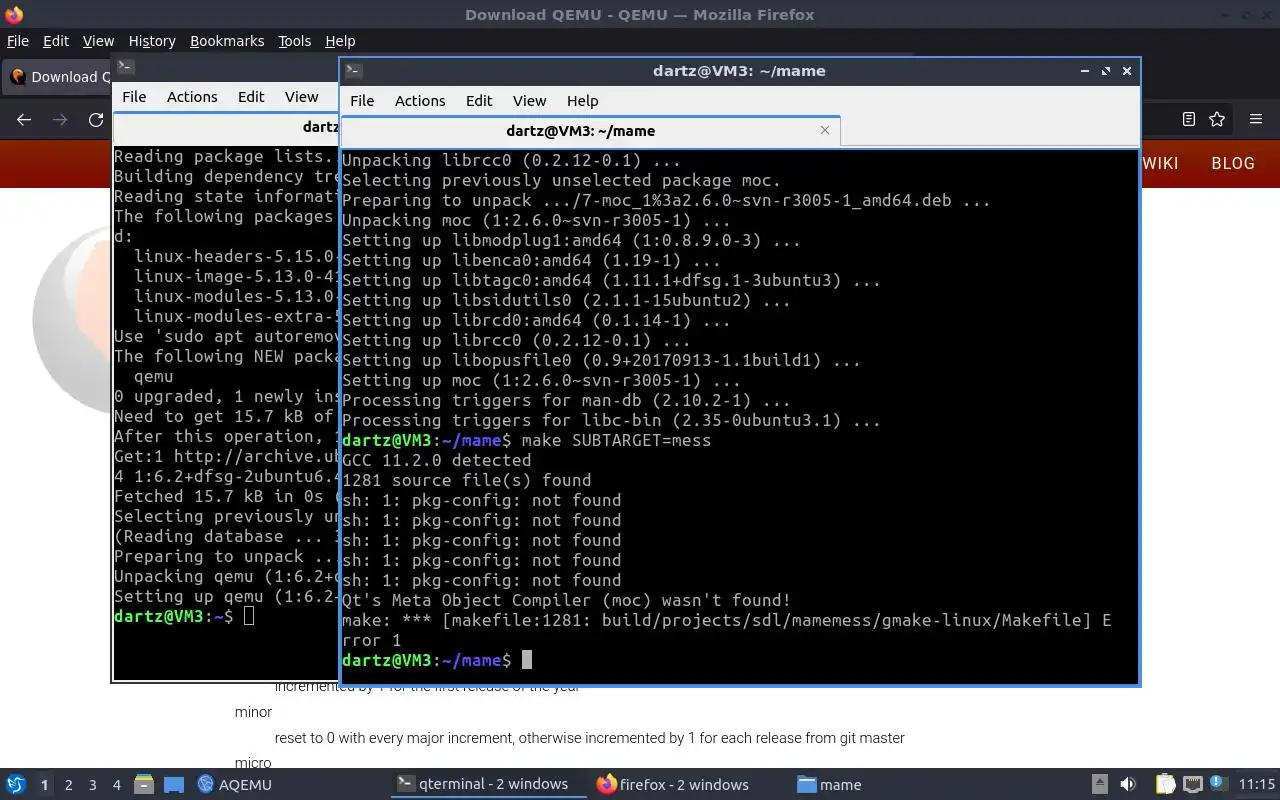Screen dimensions: 1280x800
Task: Open Firefox View menu
Action: point(98,41)
